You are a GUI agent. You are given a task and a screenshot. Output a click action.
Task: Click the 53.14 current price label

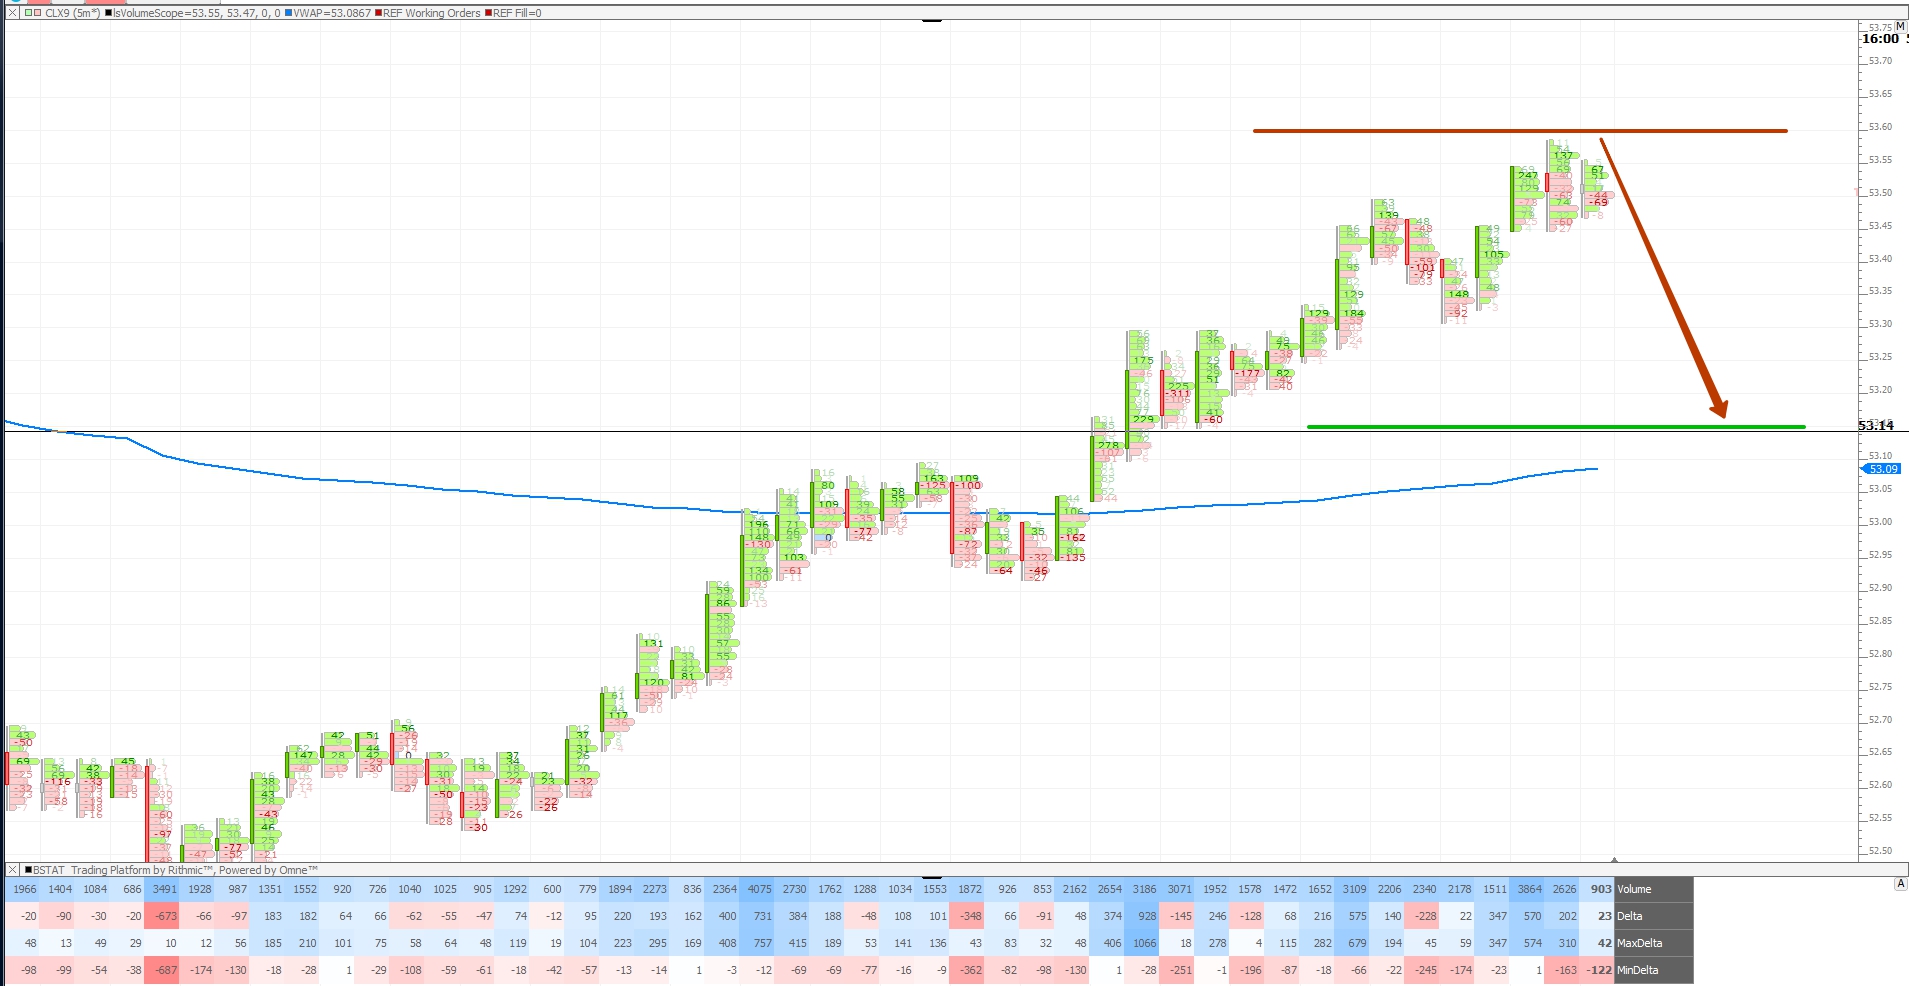tap(1876, 426)
